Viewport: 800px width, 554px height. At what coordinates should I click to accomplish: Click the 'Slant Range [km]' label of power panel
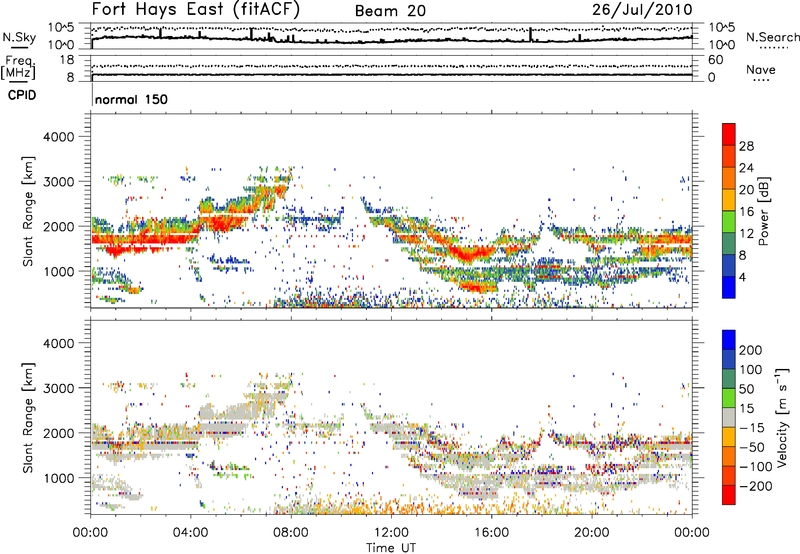click(28, 211)
